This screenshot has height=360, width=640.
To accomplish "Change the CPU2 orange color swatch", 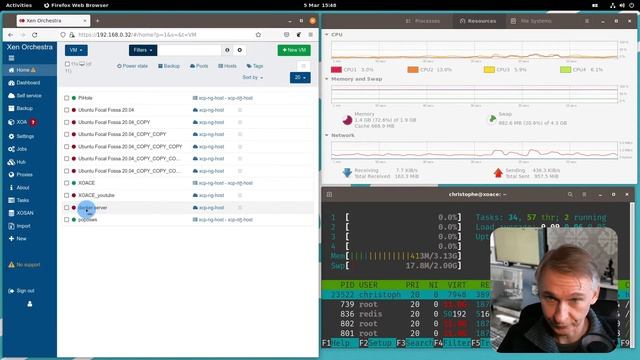I will [x=413, y=70].
